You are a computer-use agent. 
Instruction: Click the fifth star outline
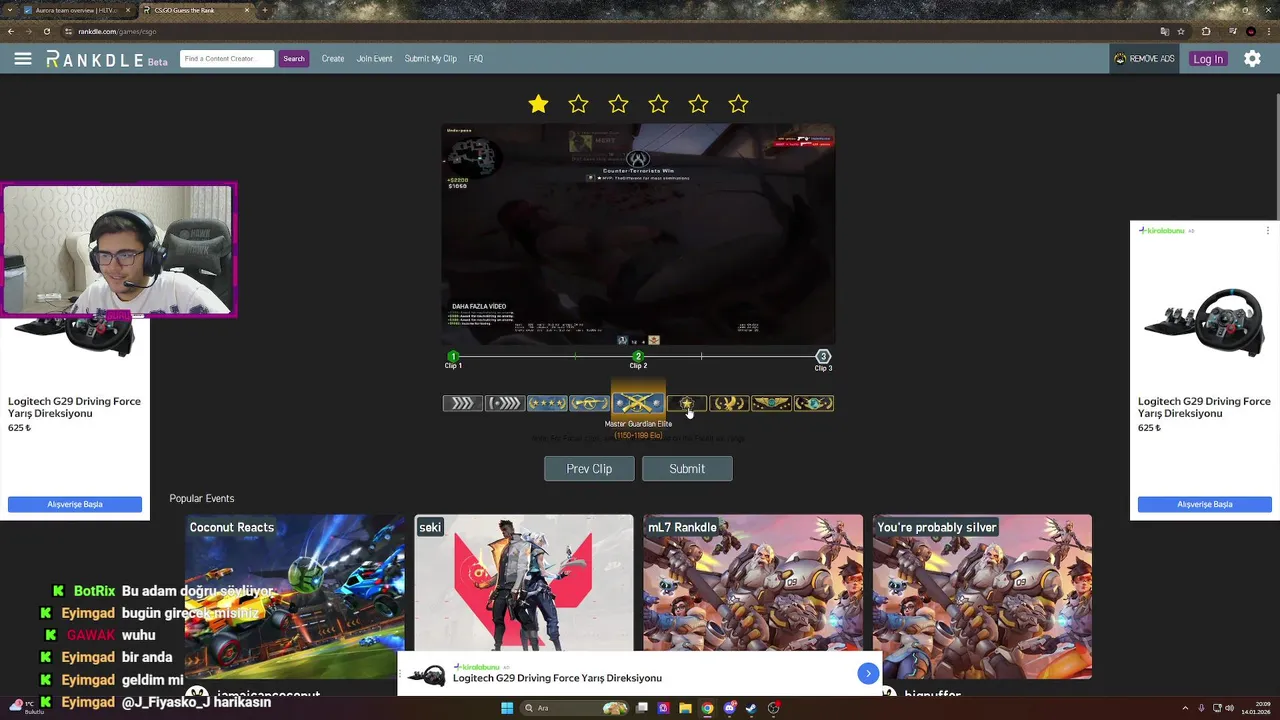tap(698, 104)
